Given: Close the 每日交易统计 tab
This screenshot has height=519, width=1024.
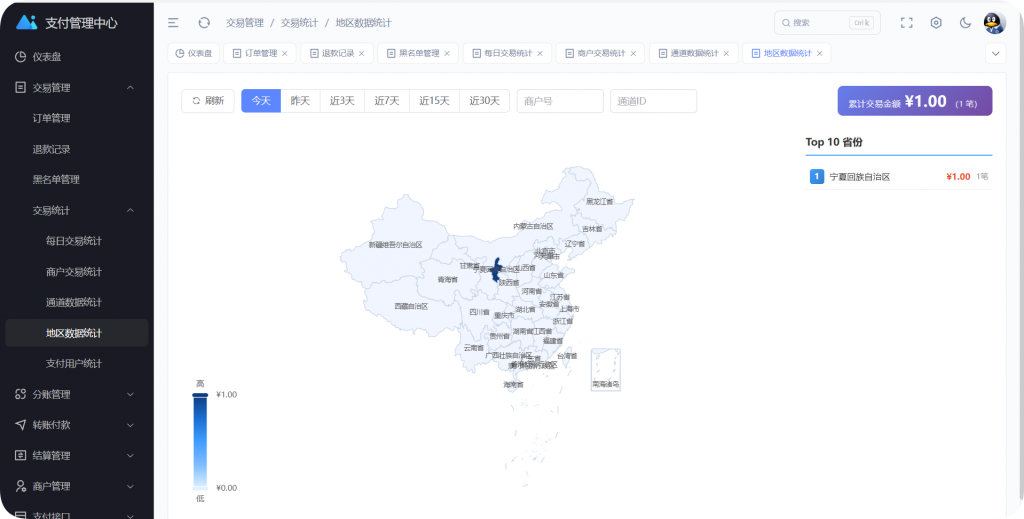Looking at the screenshot, I should pyautogui.click(x=539, y=54).
